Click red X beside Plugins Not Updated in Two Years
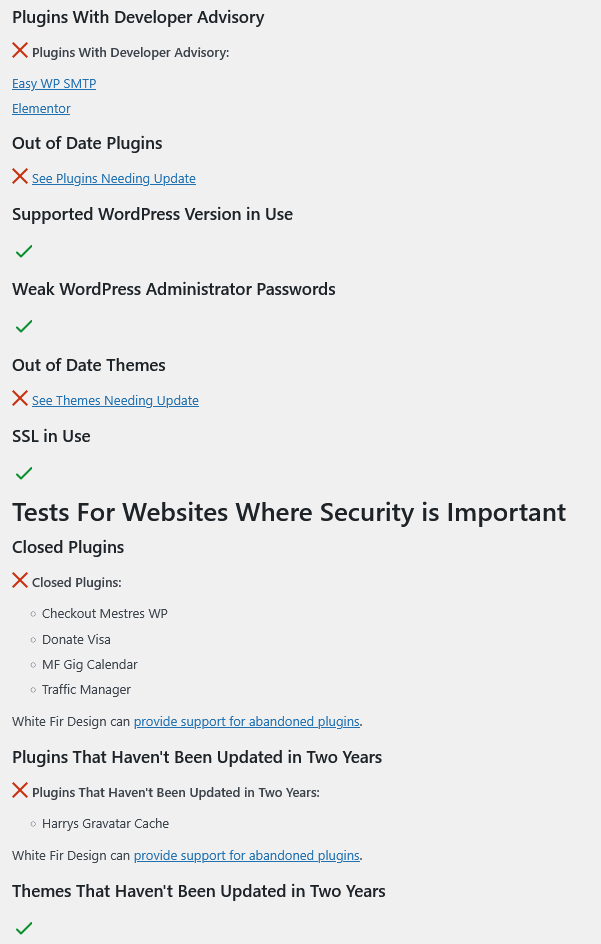Viewport: 601px width, 944px height. click(20, 790)
